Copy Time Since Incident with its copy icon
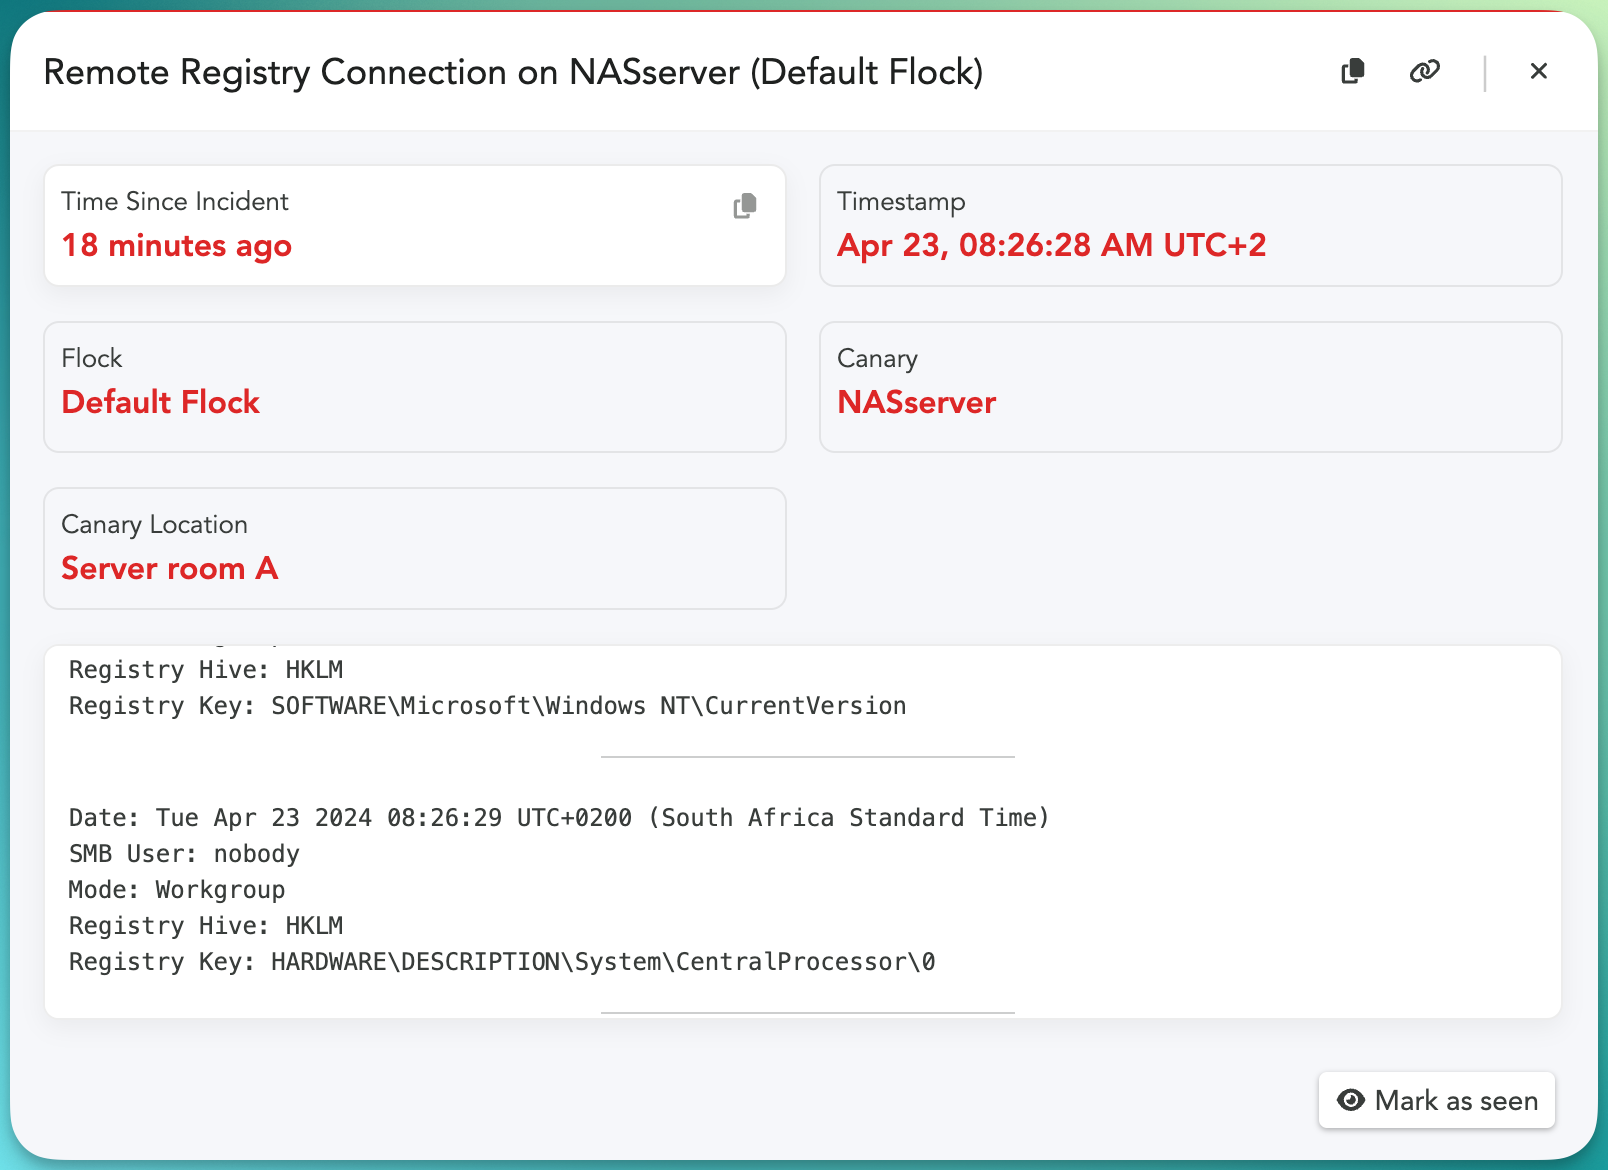This screenshot has height=1170, width=1608. [744, 206]
